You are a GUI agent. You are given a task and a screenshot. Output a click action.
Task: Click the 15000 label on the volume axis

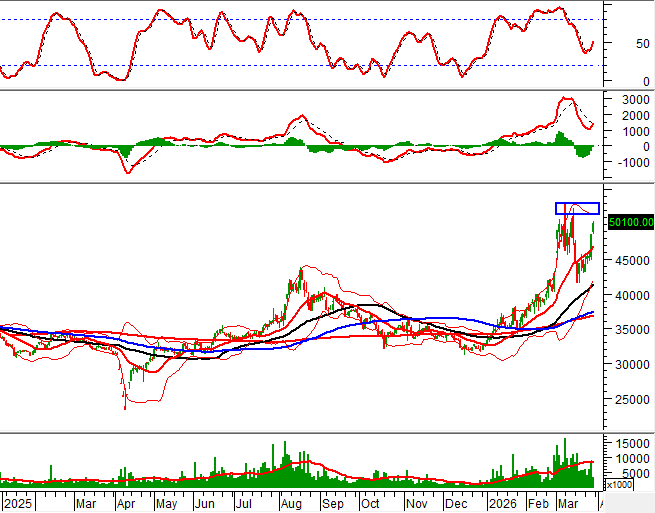coord(632,443)
